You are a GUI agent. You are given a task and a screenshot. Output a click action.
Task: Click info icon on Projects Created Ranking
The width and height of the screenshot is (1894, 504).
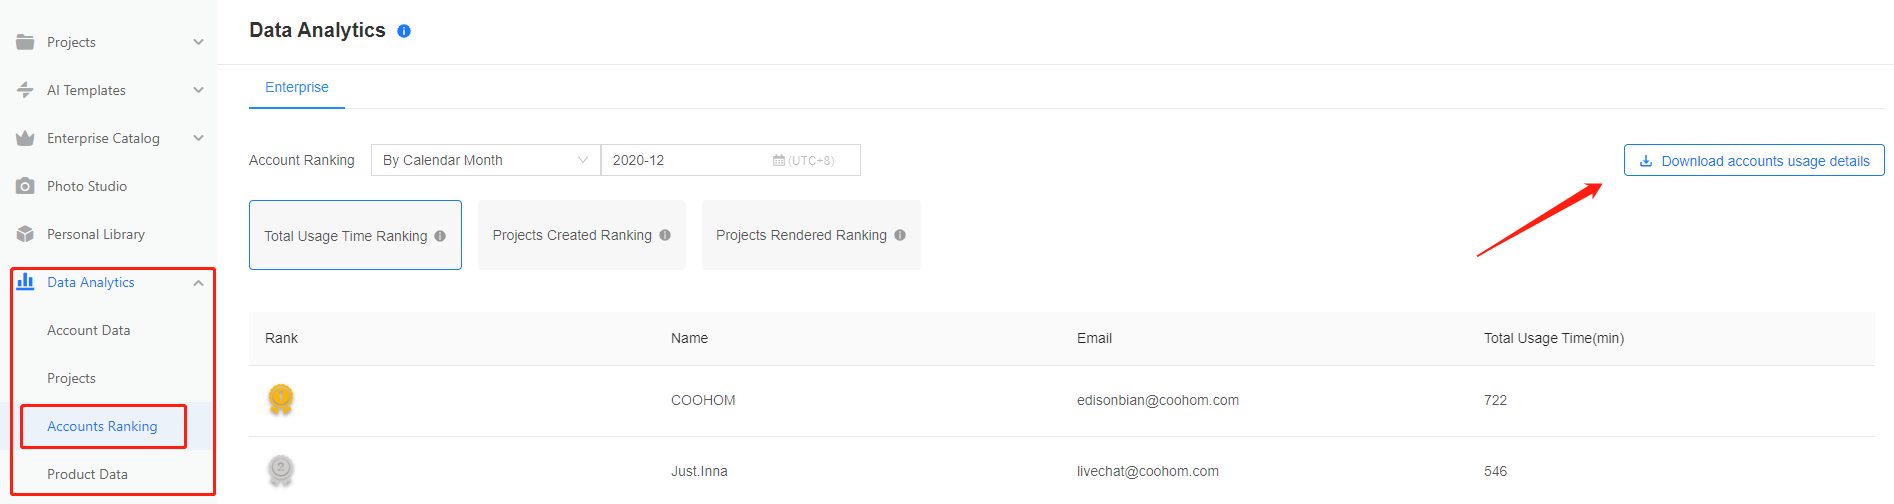(665, 235)
